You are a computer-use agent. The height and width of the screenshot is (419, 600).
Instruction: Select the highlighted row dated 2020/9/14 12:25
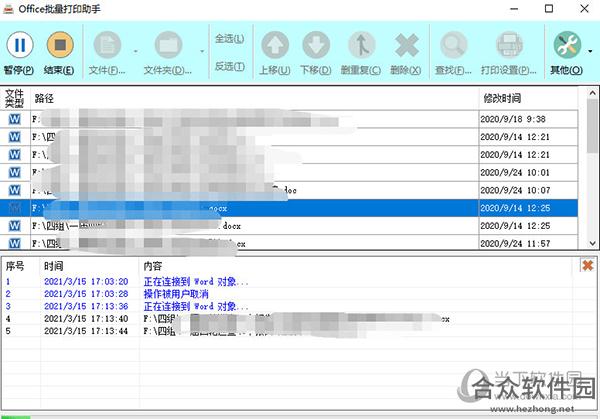click(x=289, y=208)
